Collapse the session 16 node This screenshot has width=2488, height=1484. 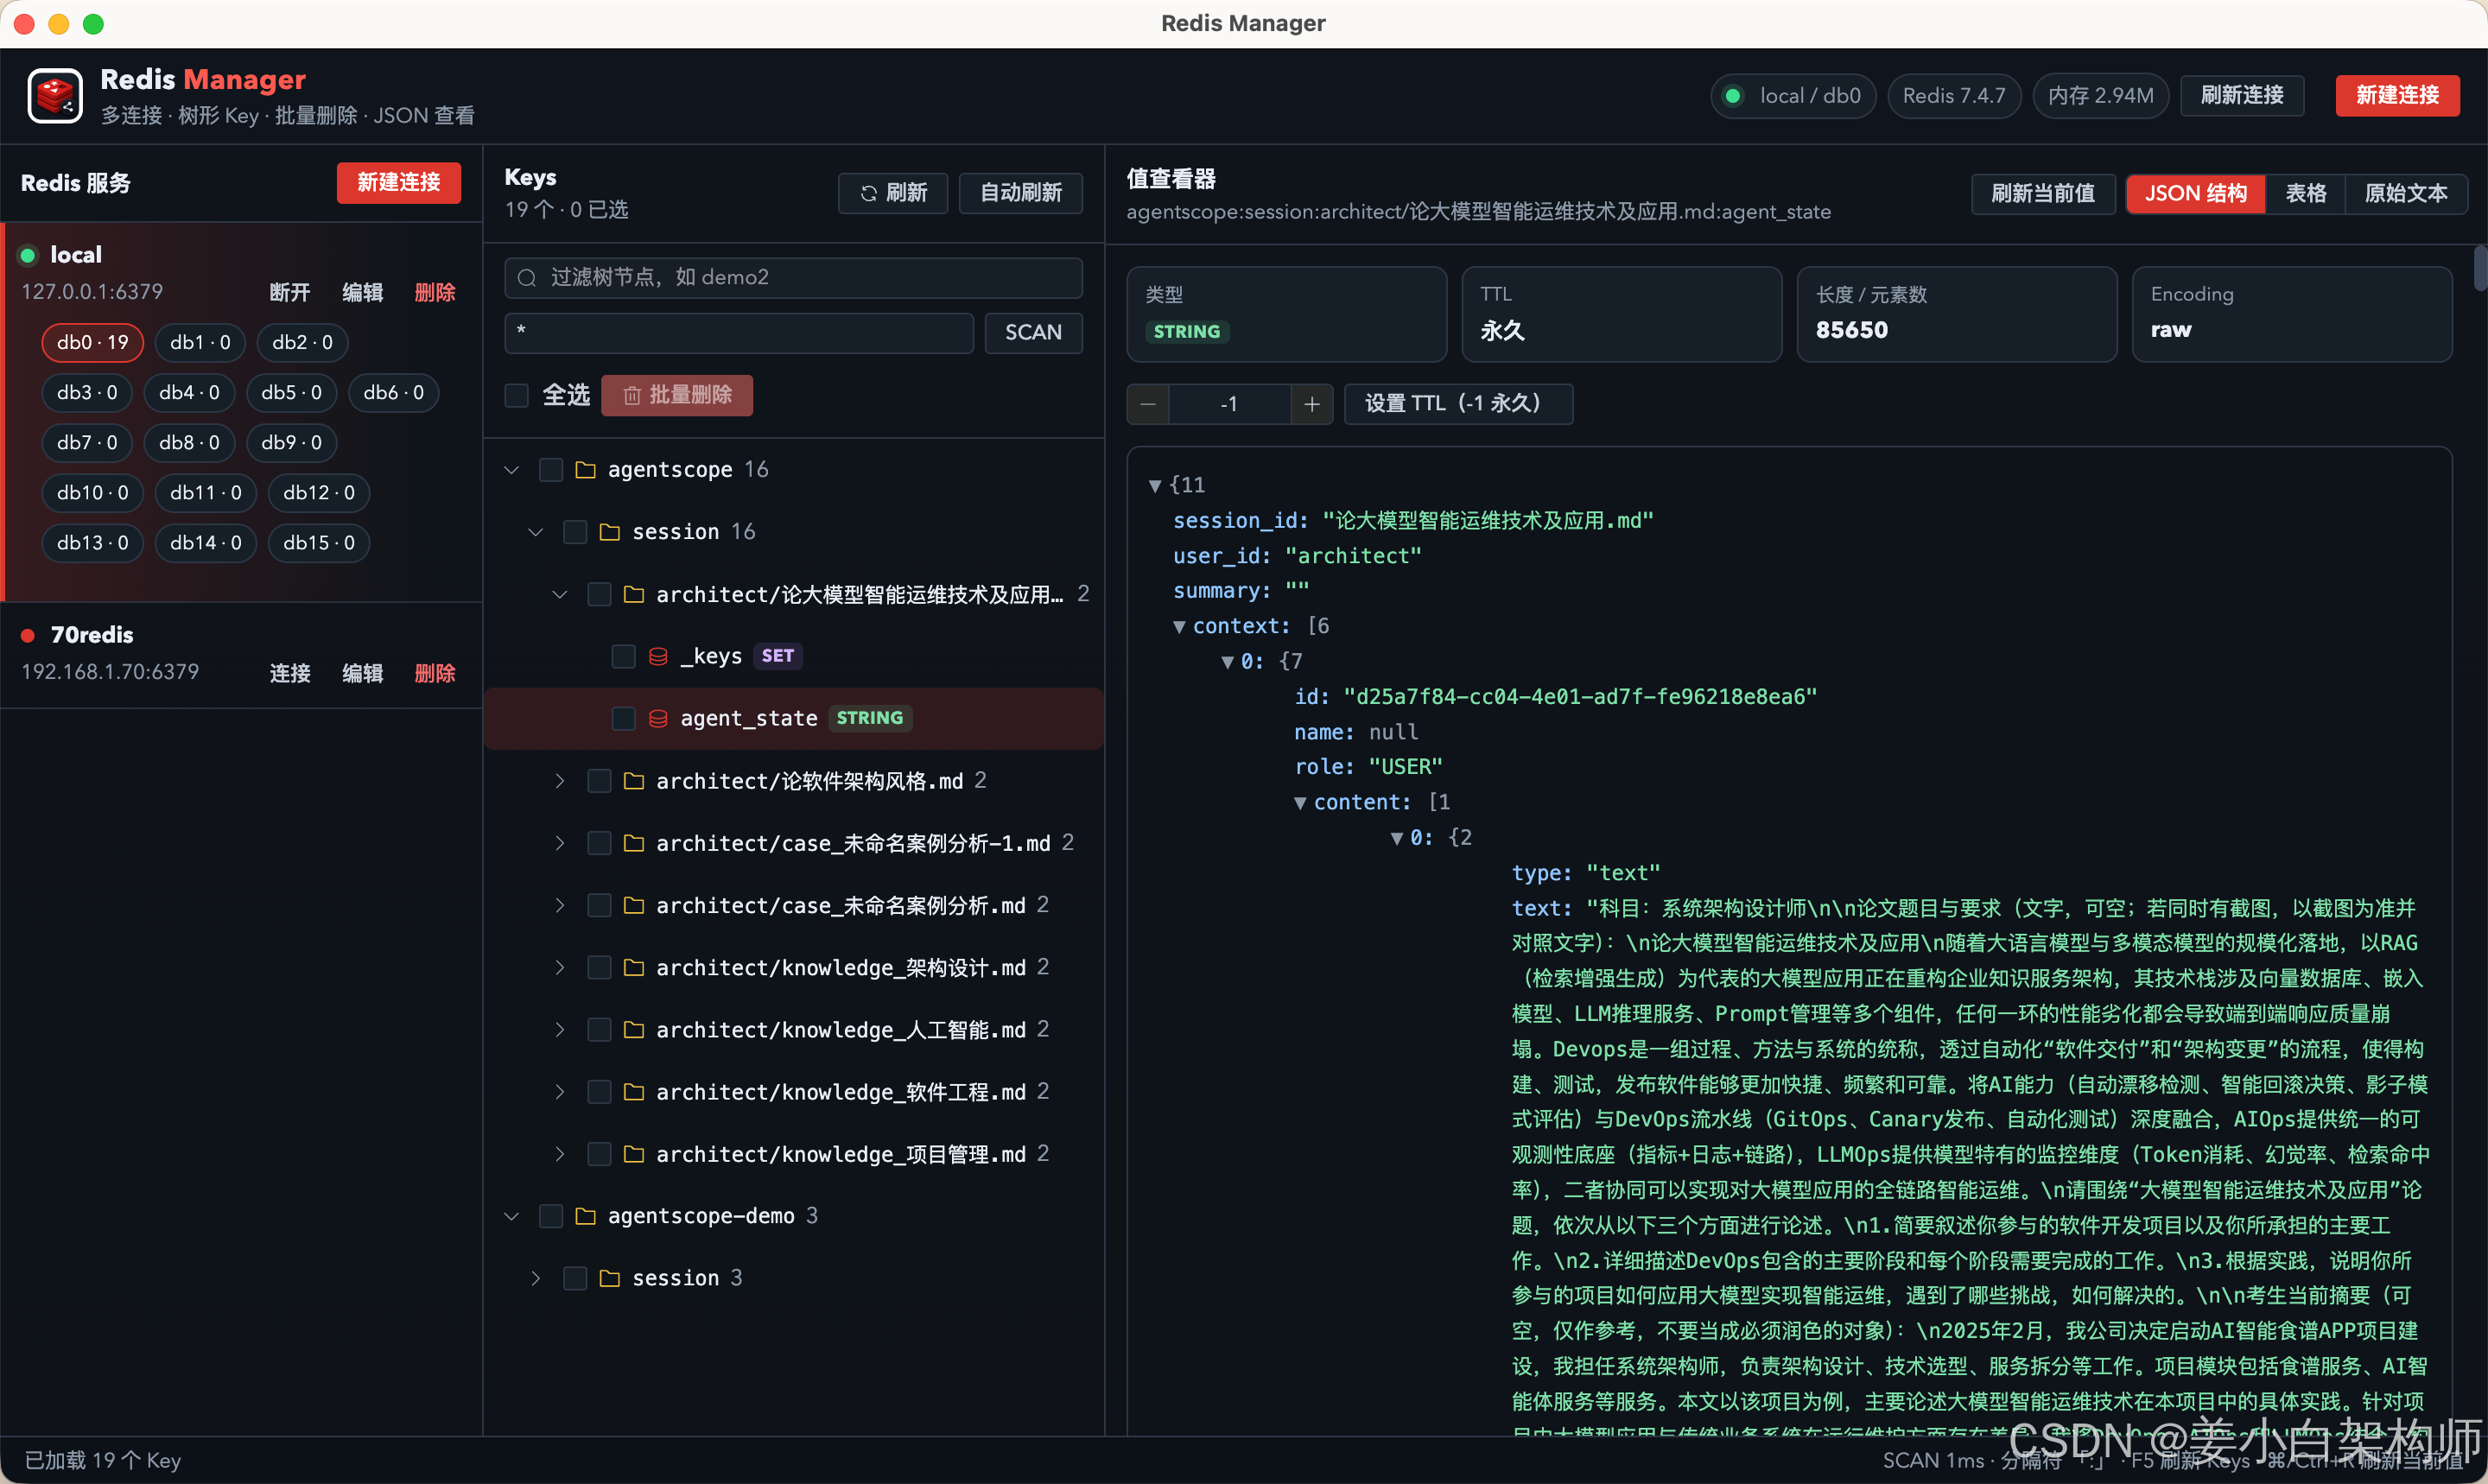click(x=536, y=532)
